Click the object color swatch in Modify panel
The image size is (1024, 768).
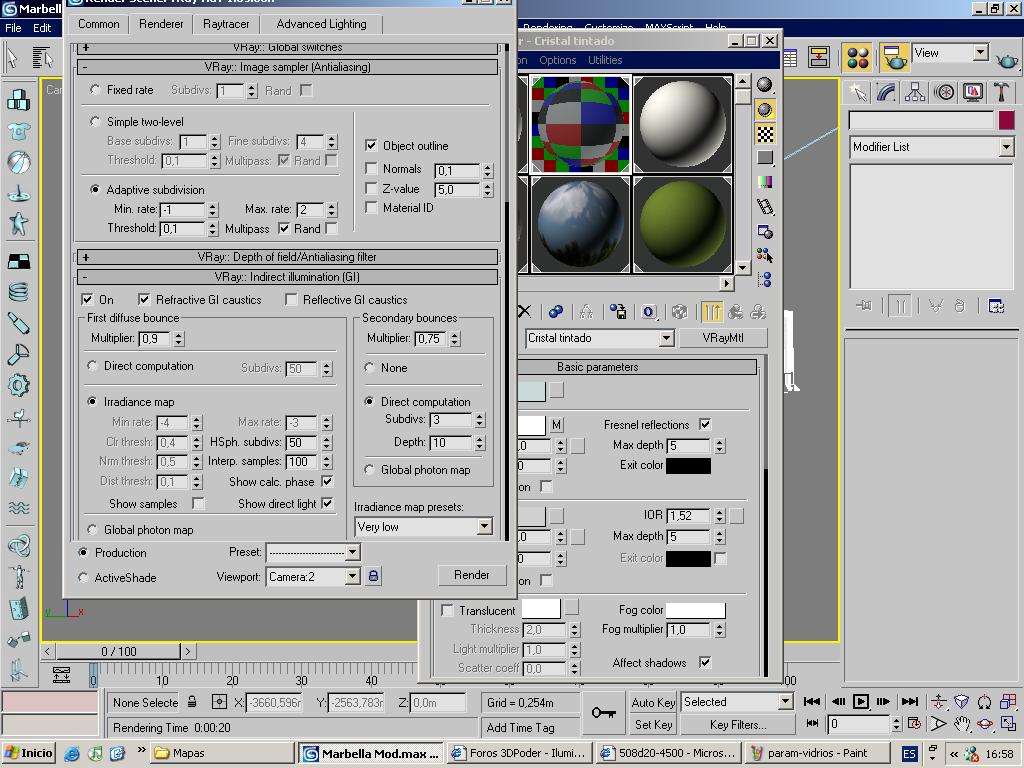pos(1006,120)
